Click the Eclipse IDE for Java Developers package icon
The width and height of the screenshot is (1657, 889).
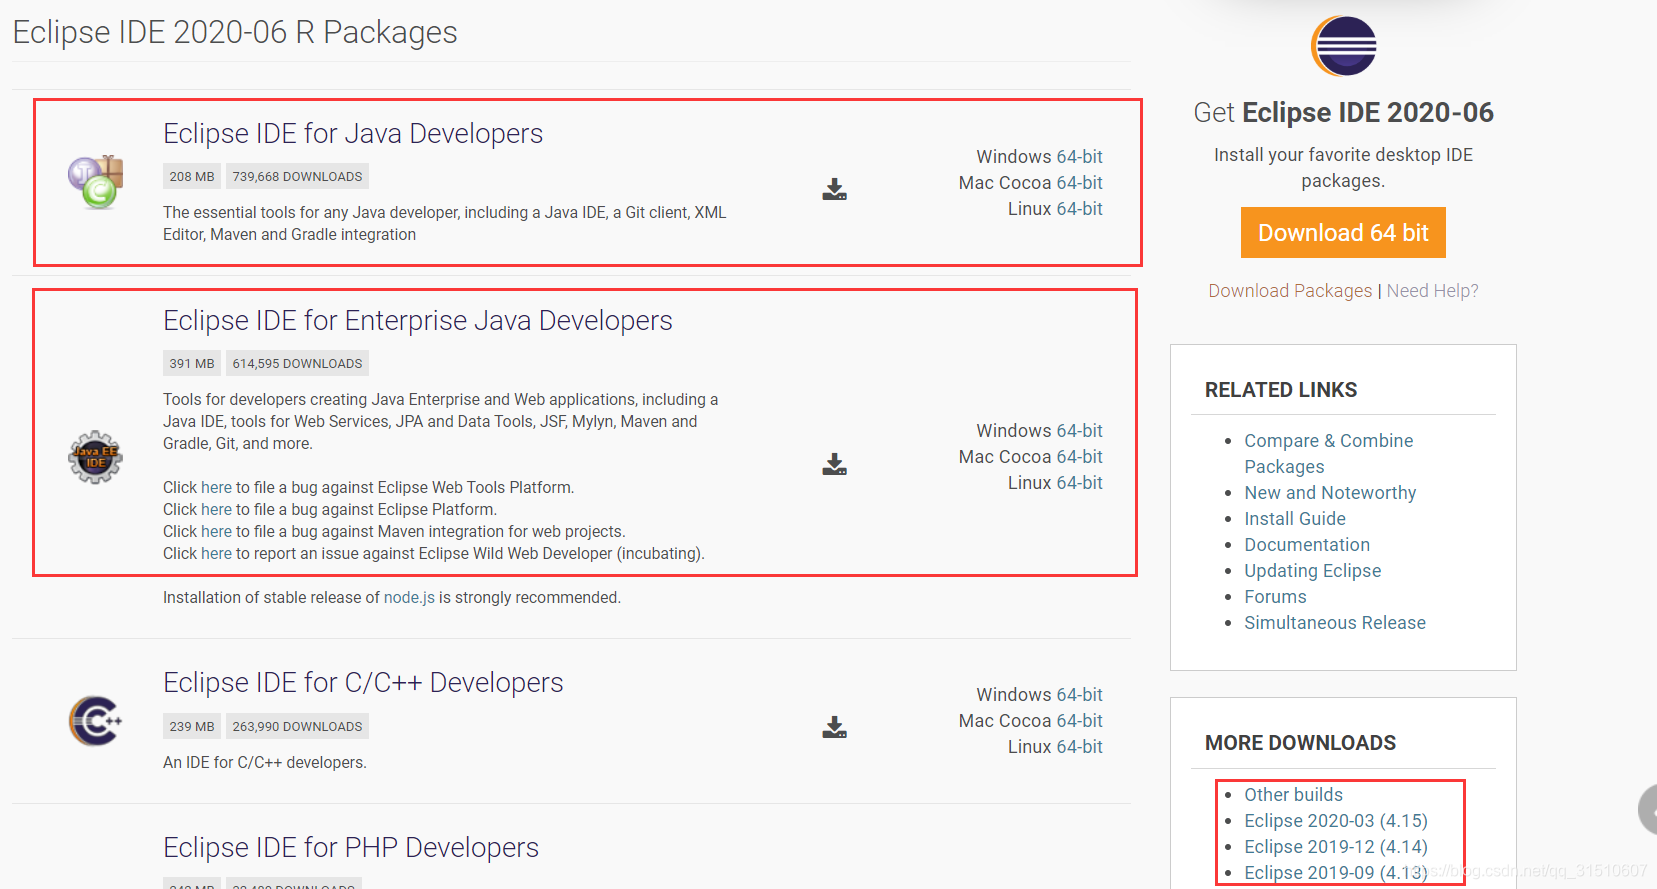(95, 182)
